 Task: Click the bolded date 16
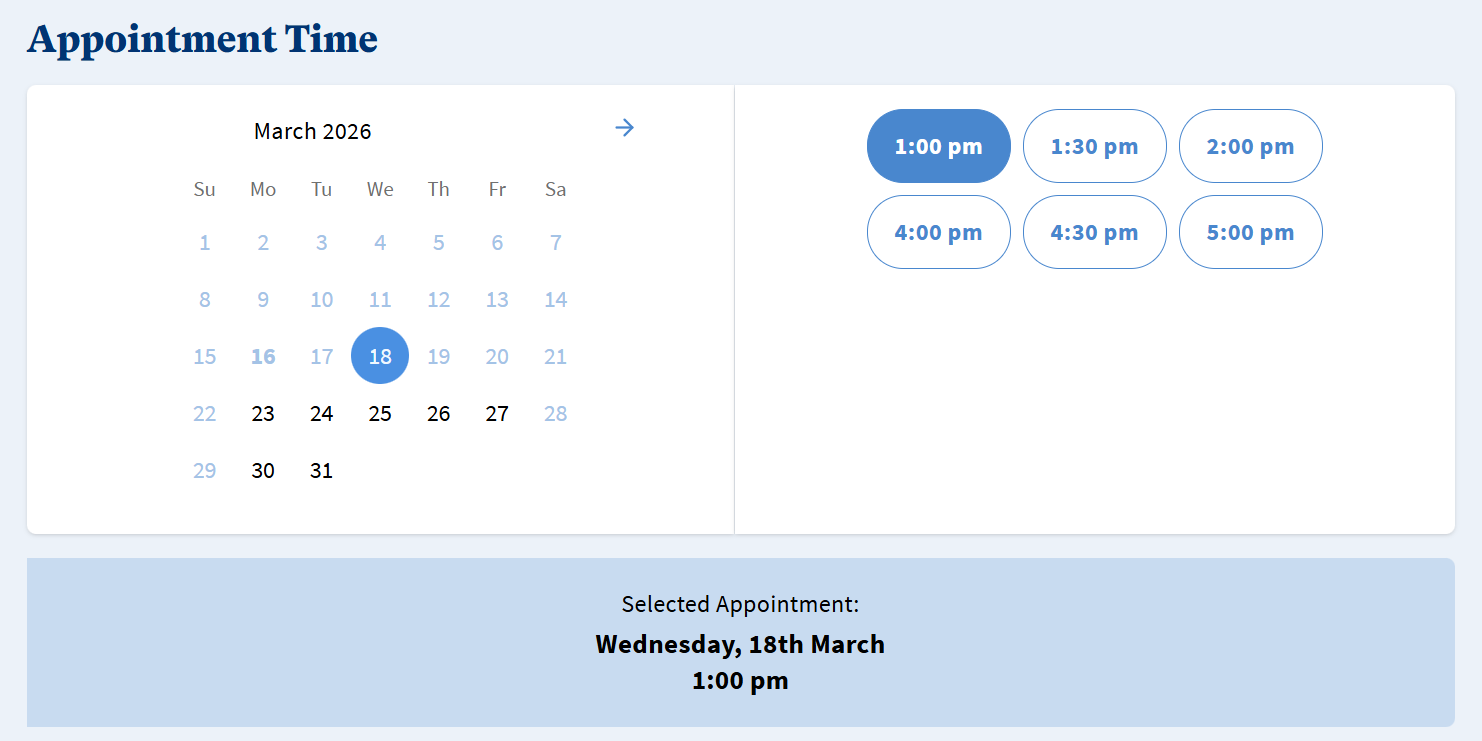click(263, 357)
